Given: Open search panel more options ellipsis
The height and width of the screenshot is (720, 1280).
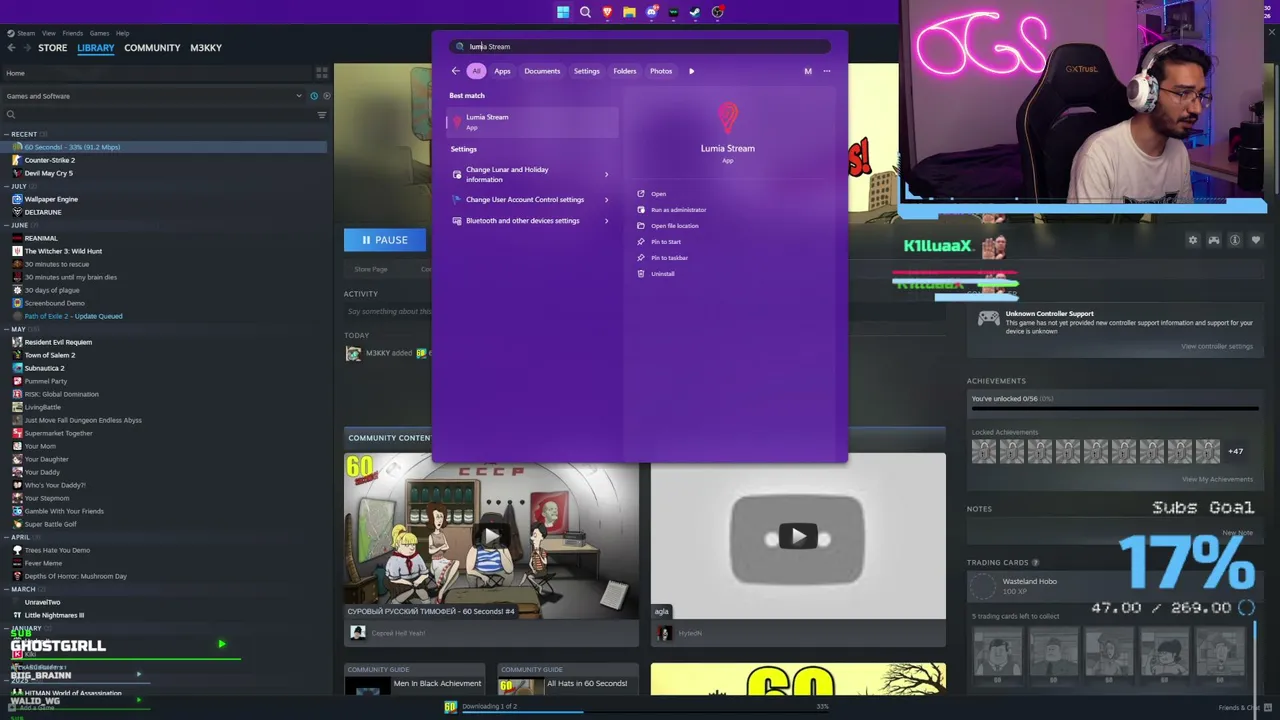Looking at the screenshot, I should [827, 71].
